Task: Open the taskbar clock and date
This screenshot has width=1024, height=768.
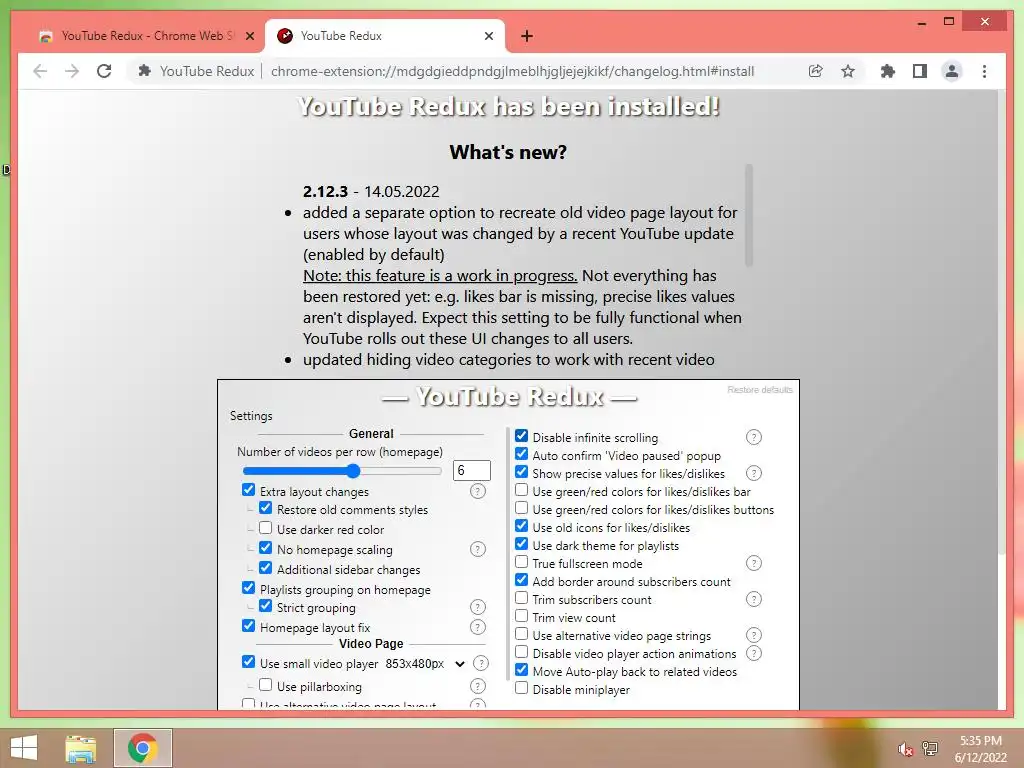Action: pos(980,749)
